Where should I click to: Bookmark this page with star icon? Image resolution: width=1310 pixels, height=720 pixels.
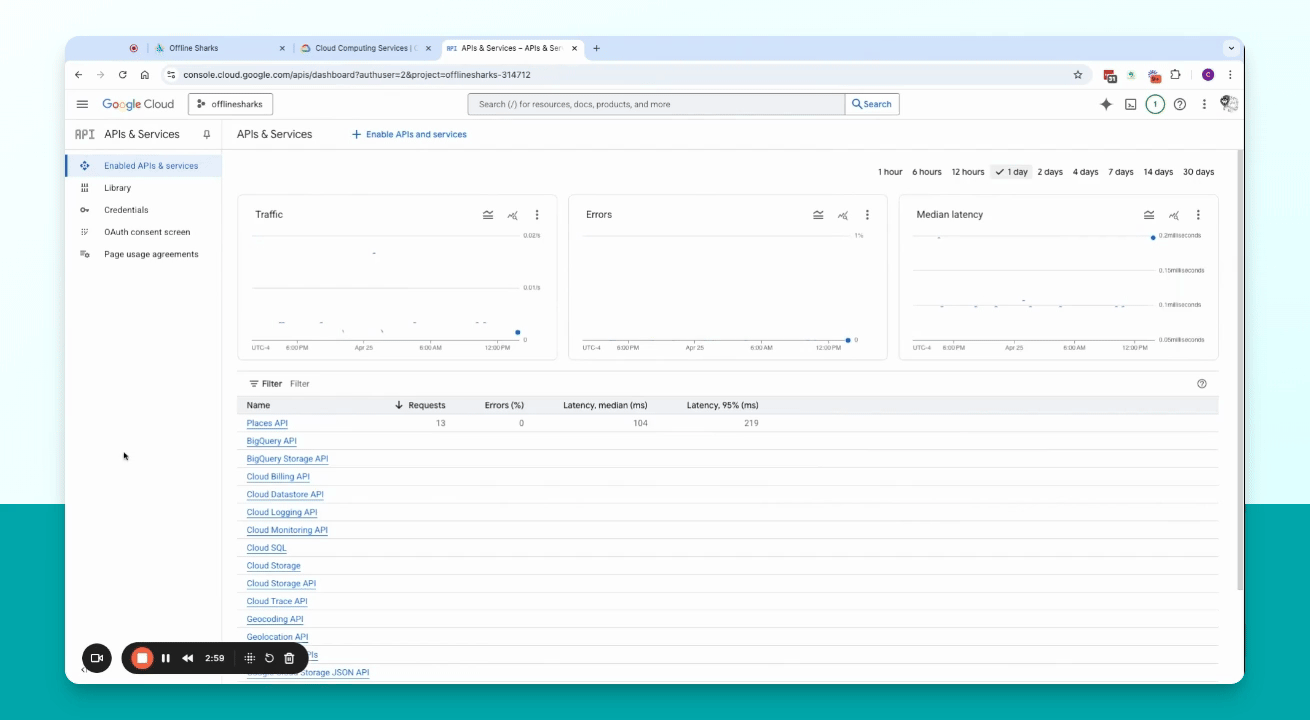[1078, 75]
